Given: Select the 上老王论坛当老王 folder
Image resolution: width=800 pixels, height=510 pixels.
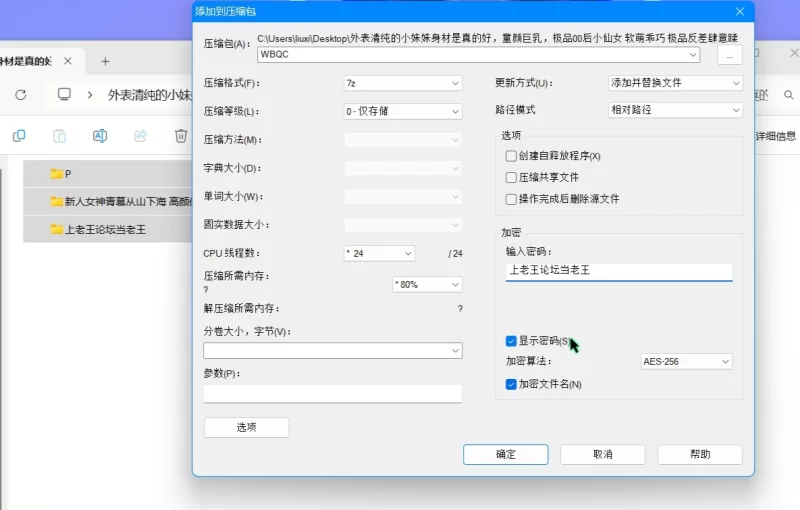Looking at the screenshot, I should click(x=108, y=230).
